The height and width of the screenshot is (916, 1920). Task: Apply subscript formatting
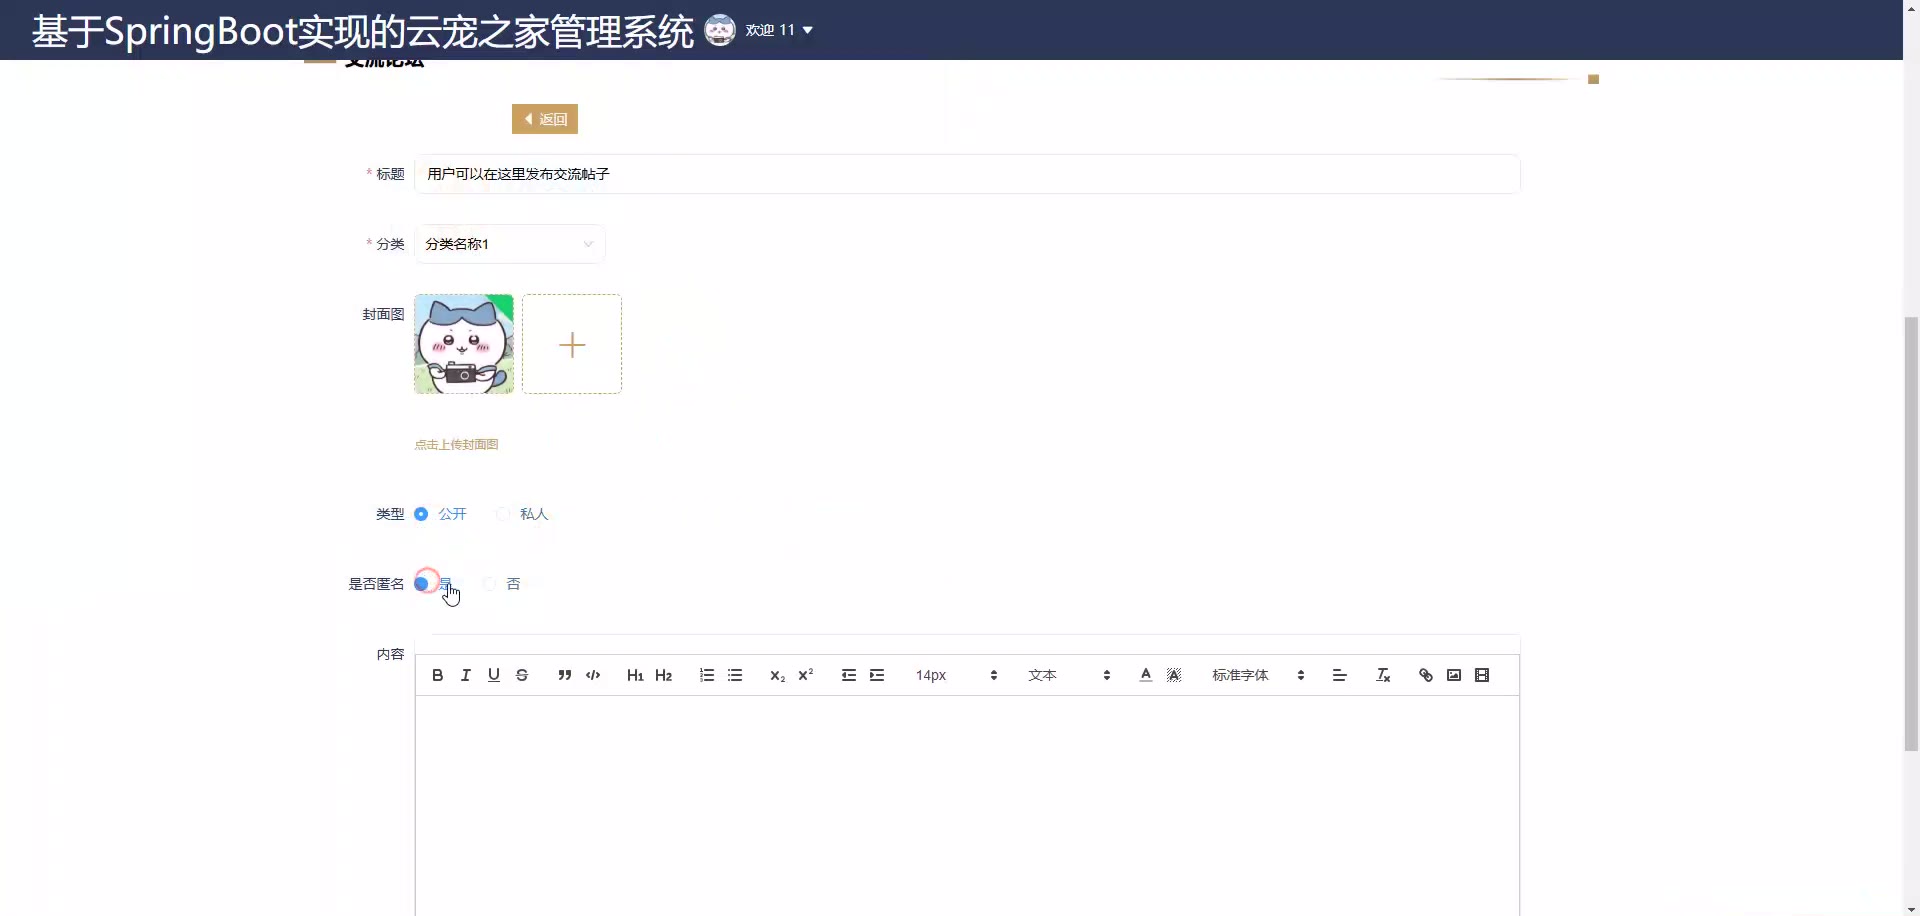point(777,675)
